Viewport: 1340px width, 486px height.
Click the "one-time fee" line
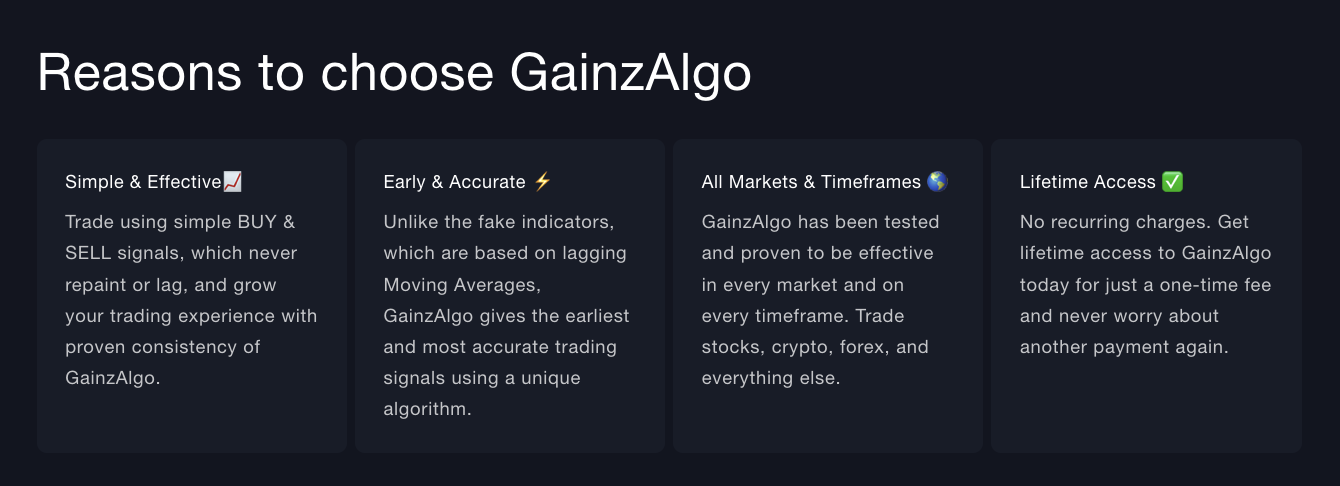click(1214, 285)
